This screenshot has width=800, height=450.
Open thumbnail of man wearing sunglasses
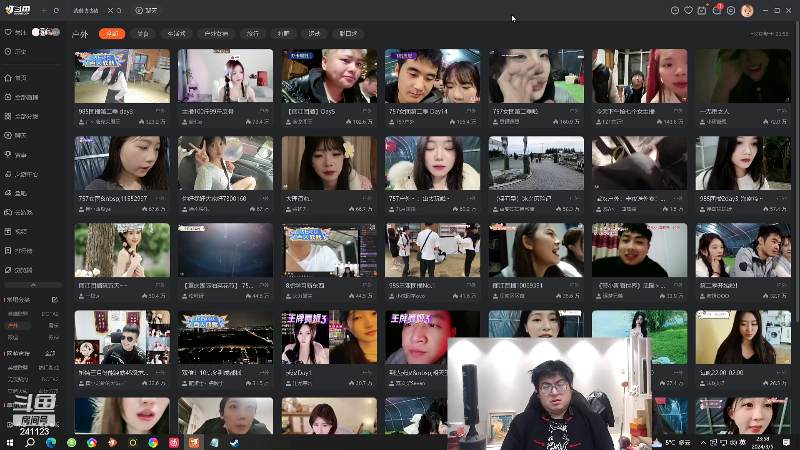tap(122, 337)
